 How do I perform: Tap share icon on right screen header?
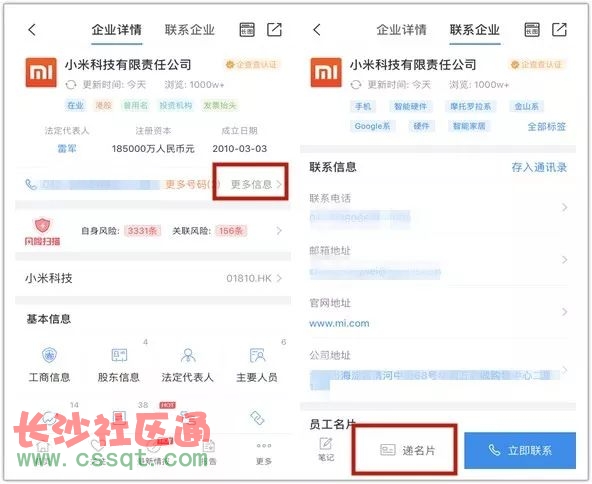[x=560, y=30]
